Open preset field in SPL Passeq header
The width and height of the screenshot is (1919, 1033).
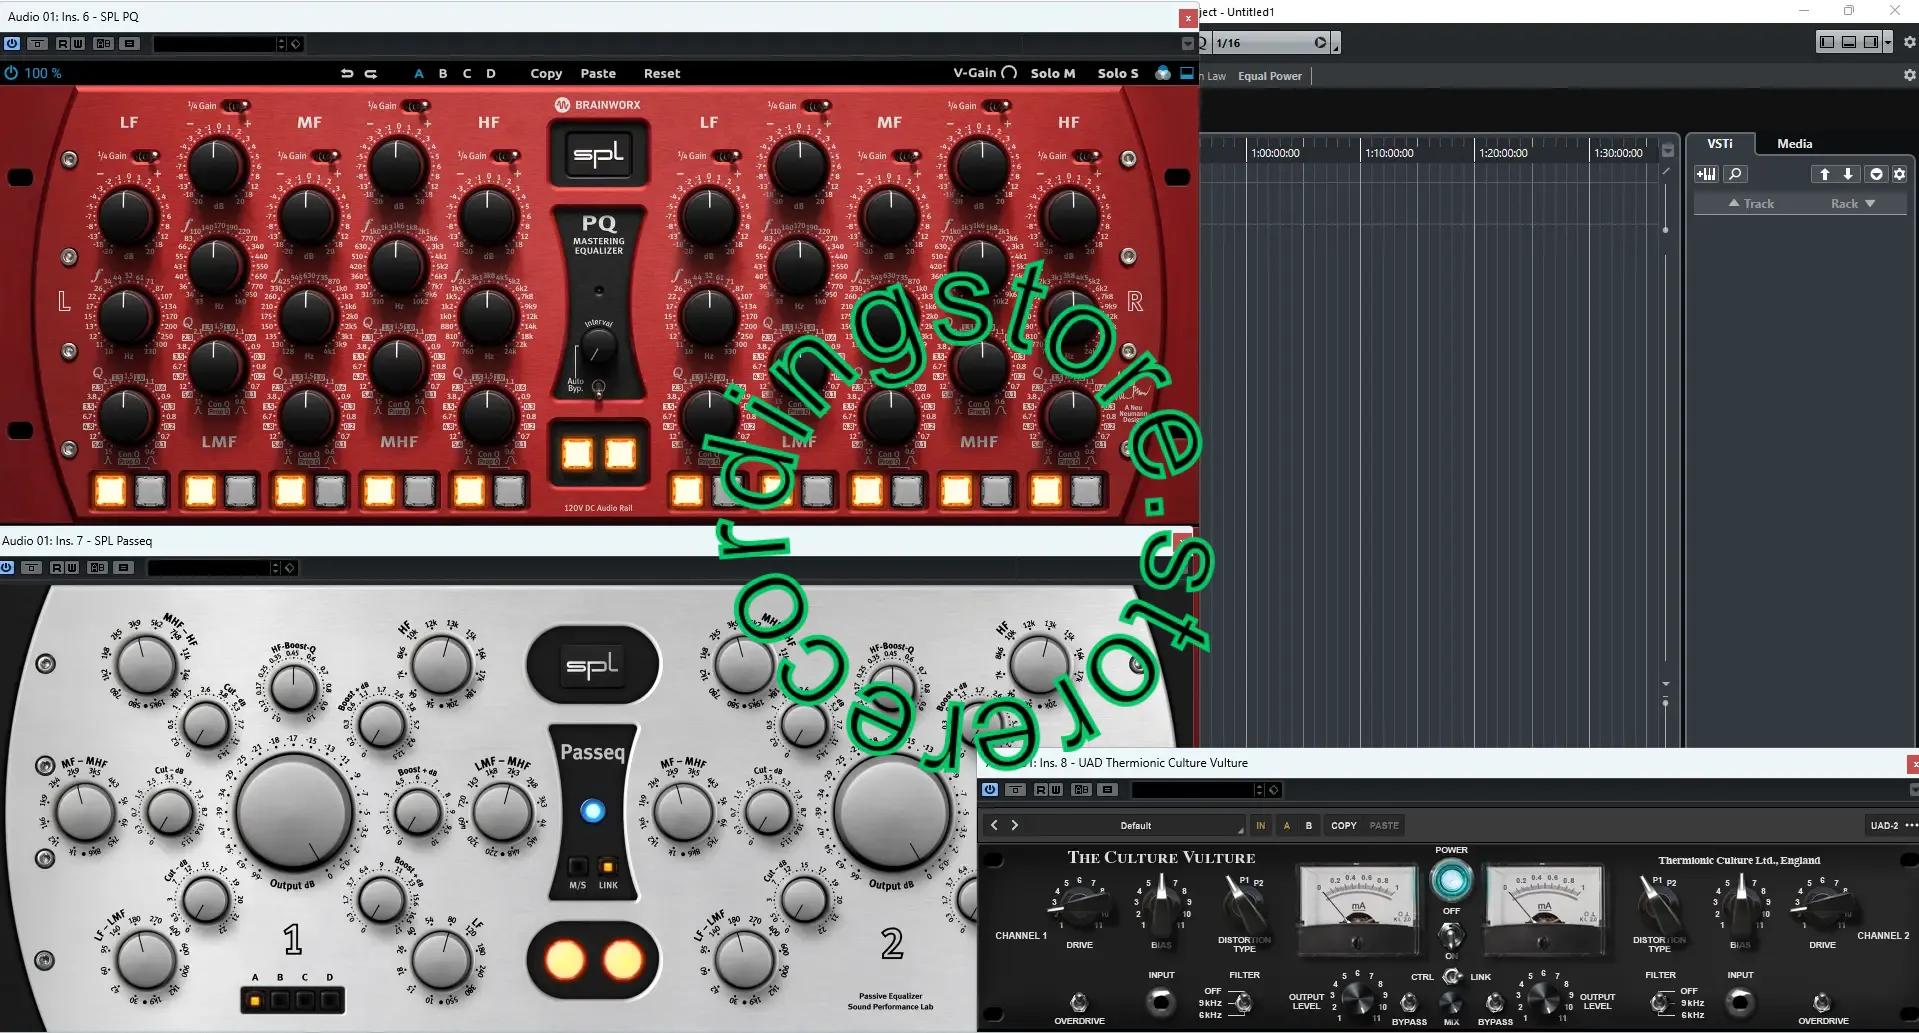coord(209,568)
